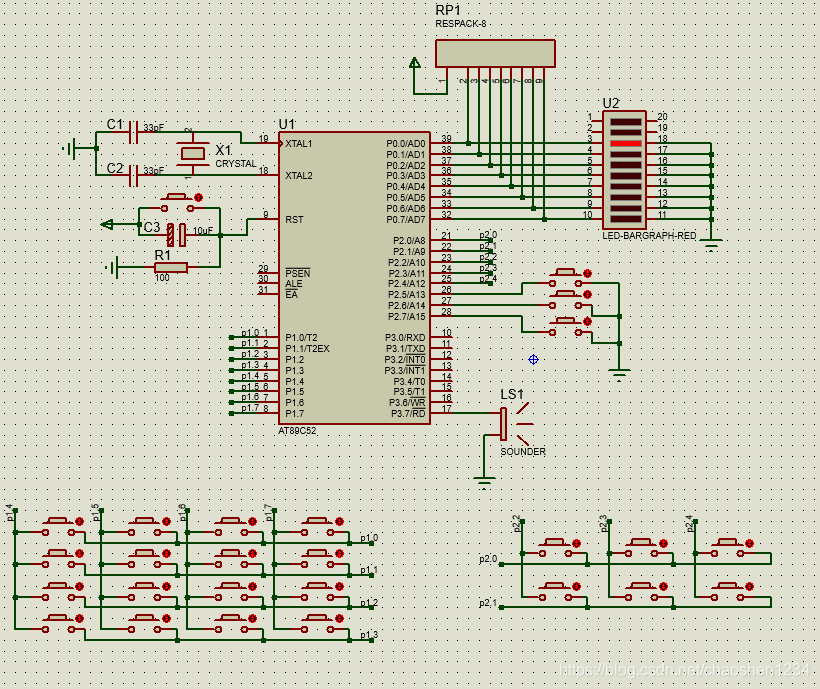Screen dimensions: 820x689
Task: Click keypad button at column p1.4, row p1.0
Action: [x=58, y=527]
